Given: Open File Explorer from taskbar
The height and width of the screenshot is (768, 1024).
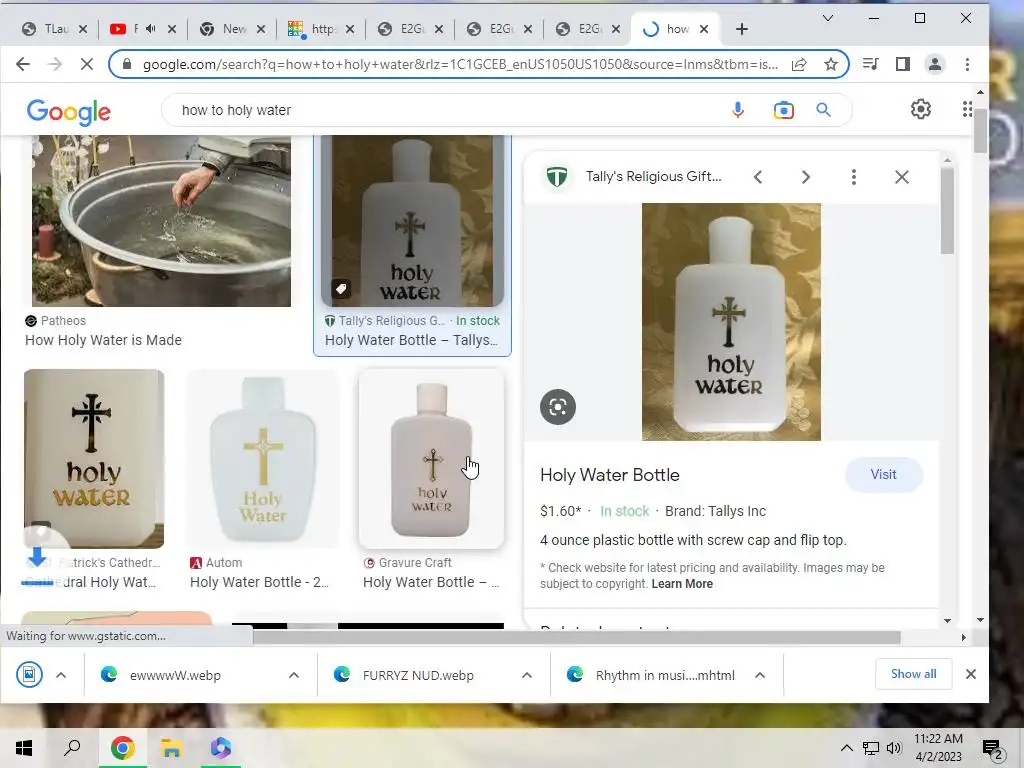Looking at the screenshot, I should 171,748.
